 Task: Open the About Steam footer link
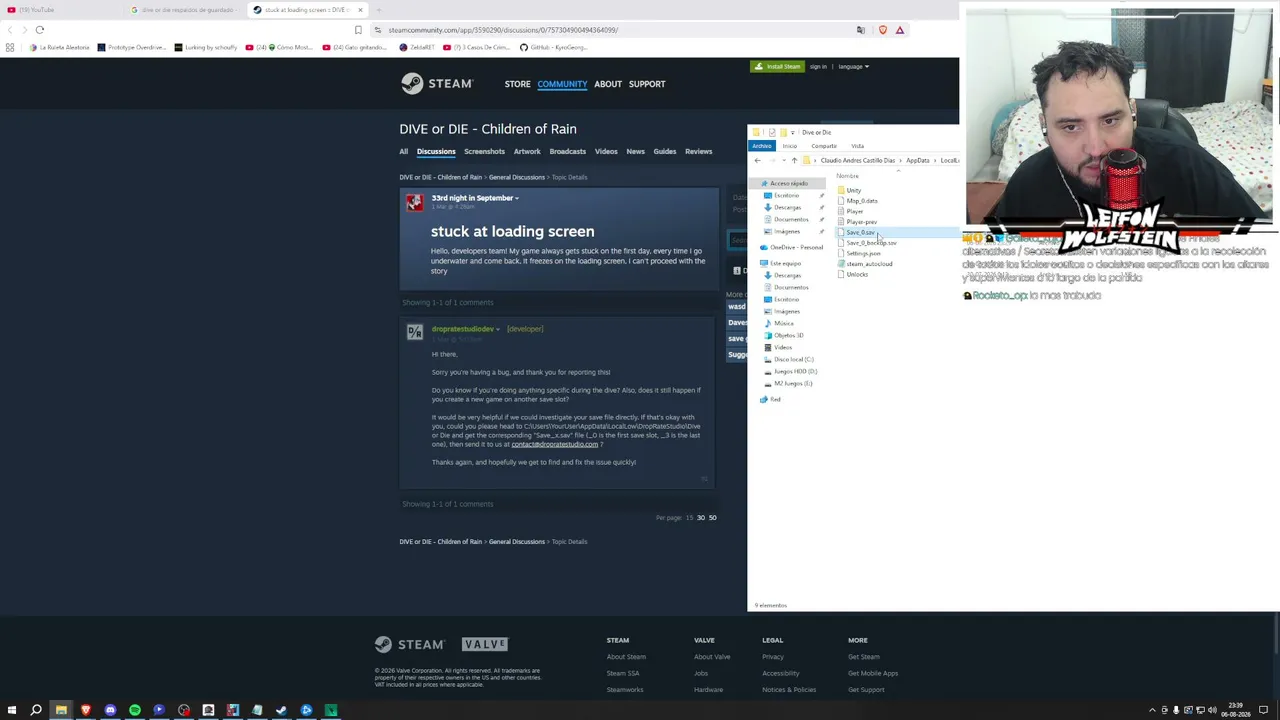pos(626,657)
